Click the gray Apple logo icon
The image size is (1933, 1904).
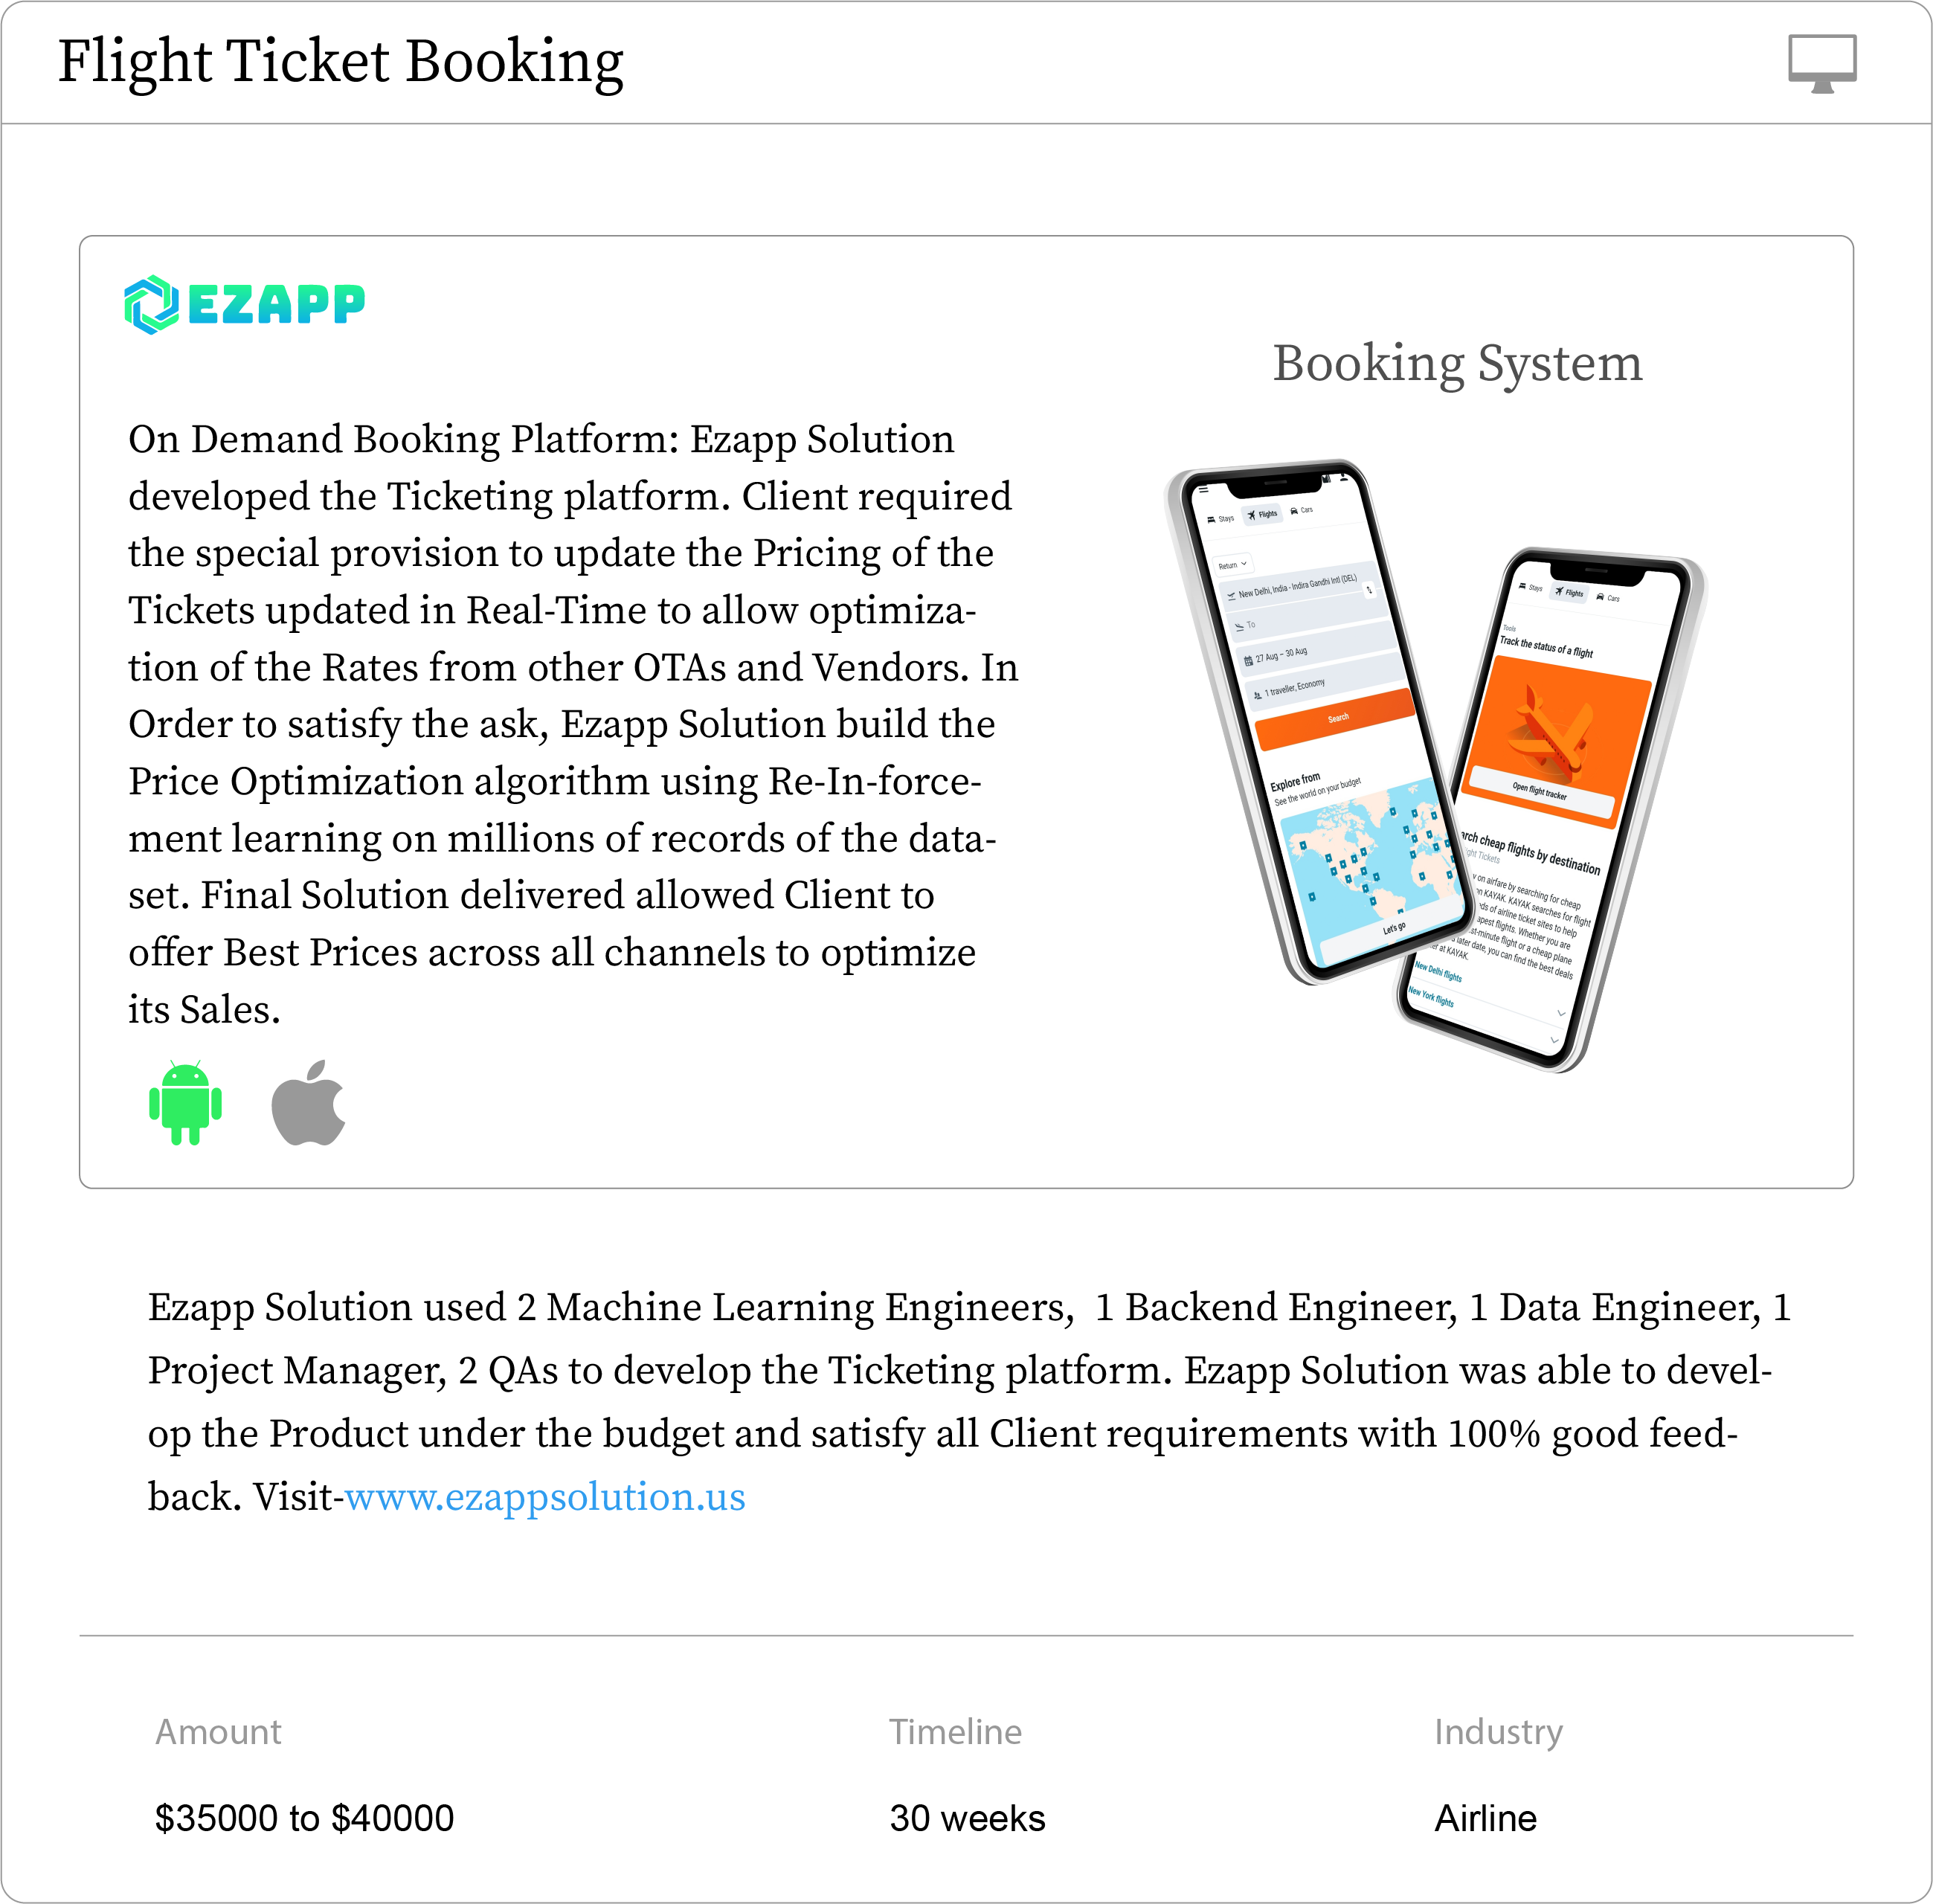coord(309,1102)
